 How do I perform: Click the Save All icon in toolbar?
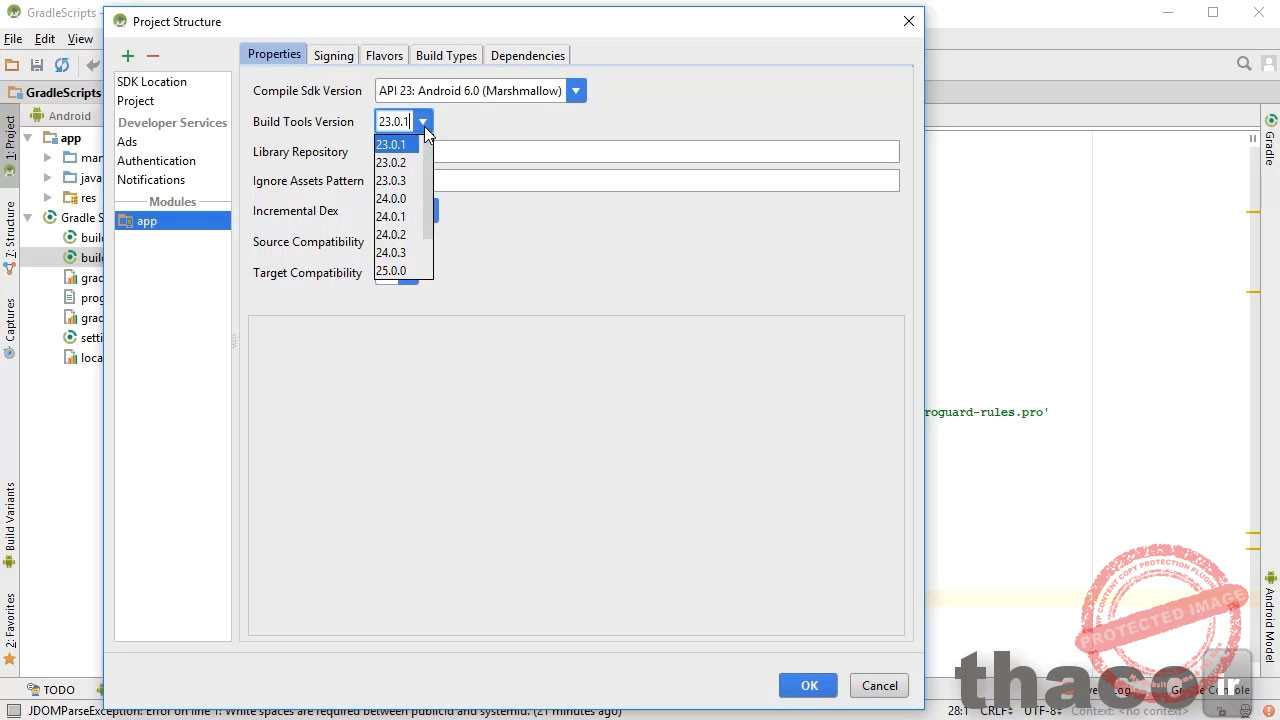click(36, 65)
